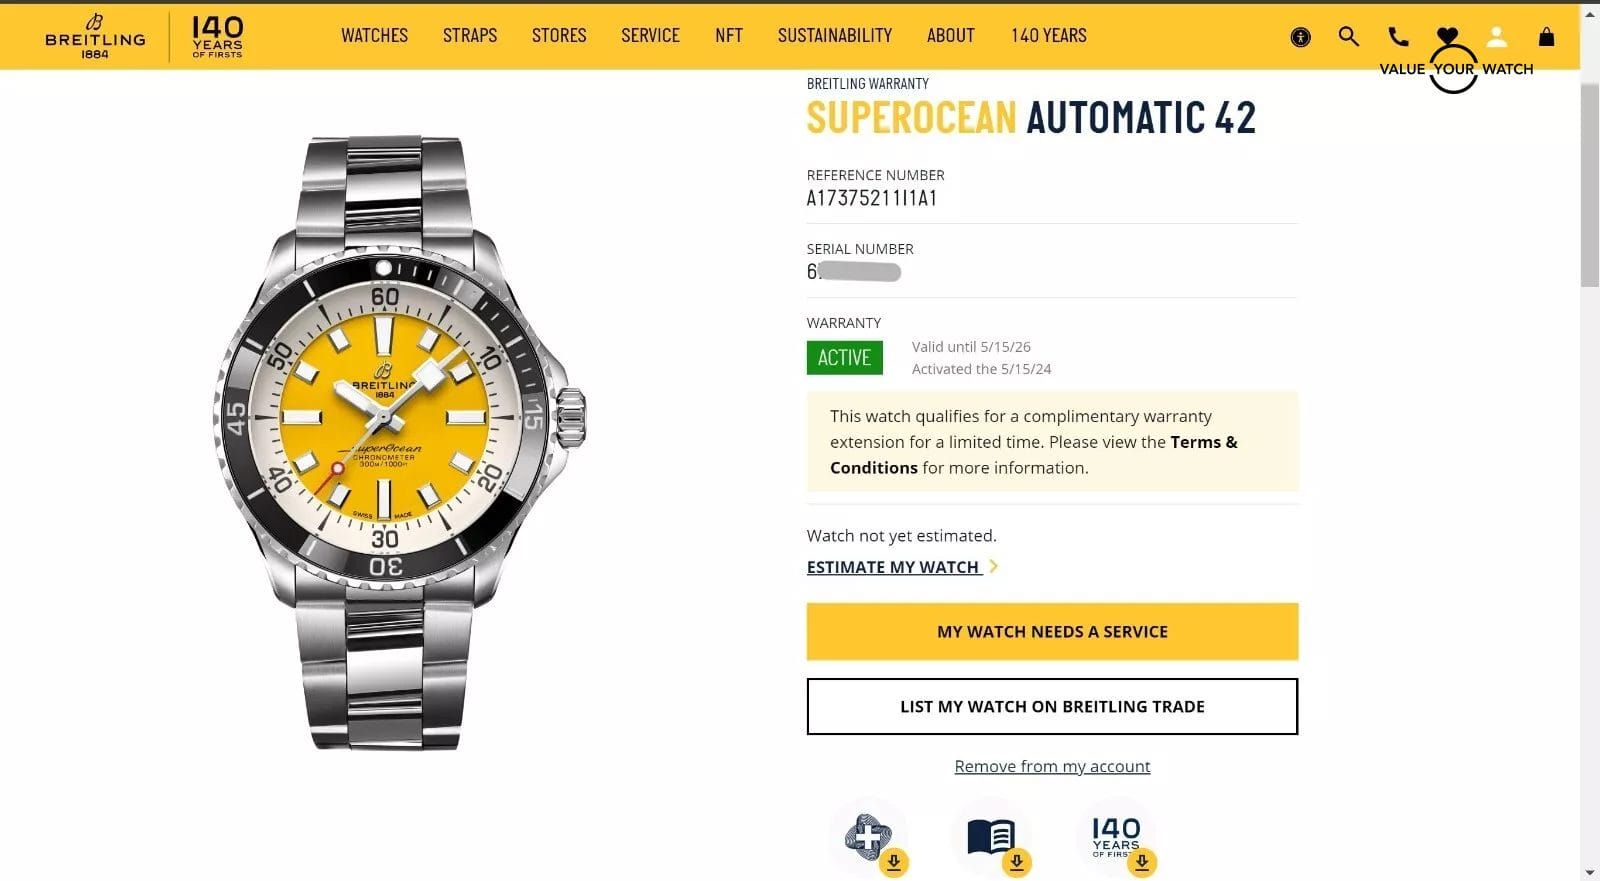Open the WATCHES menu
The height and width of the screenshot is (881, 1600).
coord(374,35)
